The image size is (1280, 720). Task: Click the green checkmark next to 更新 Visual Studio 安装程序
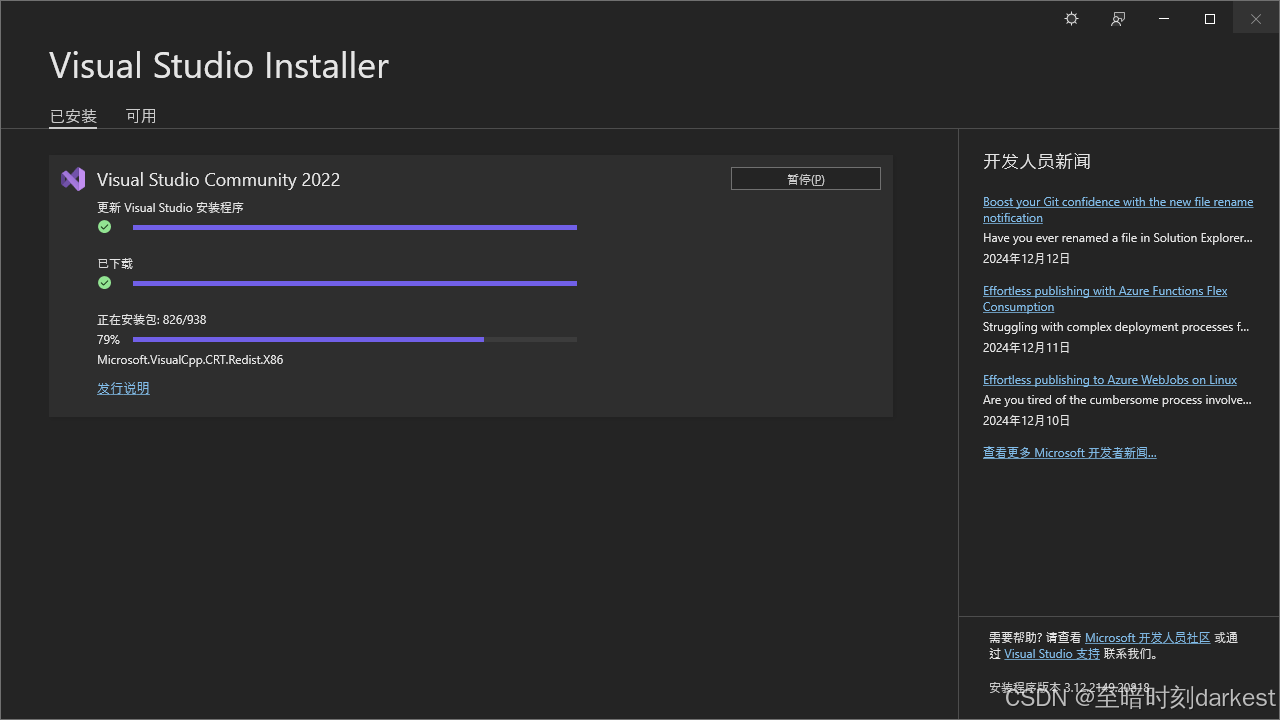coord(104,227)
